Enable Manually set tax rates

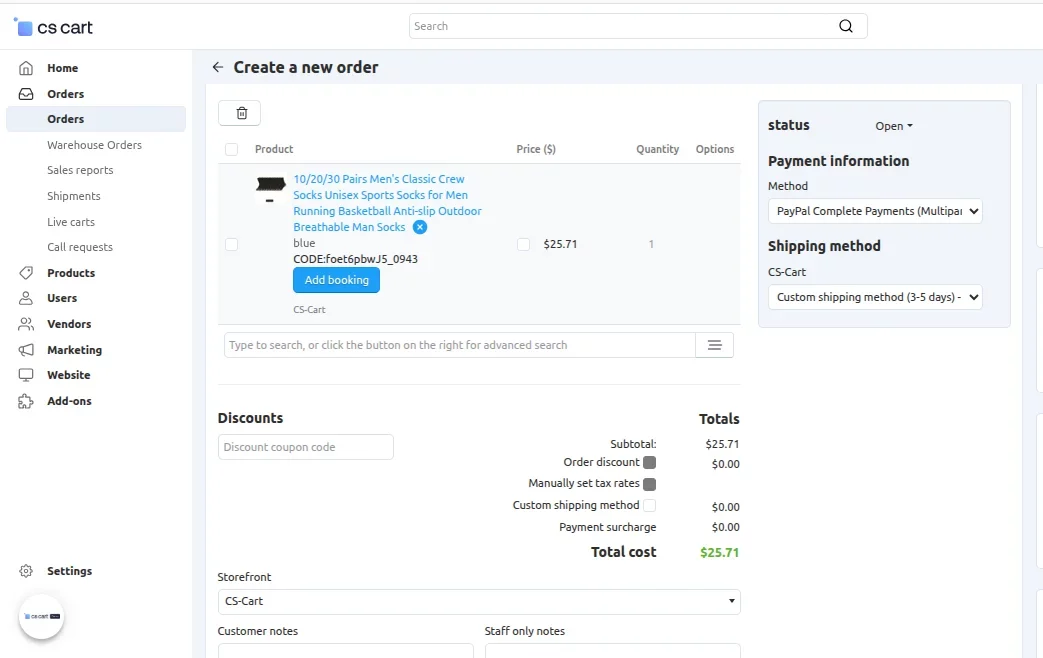click(650, 483)
